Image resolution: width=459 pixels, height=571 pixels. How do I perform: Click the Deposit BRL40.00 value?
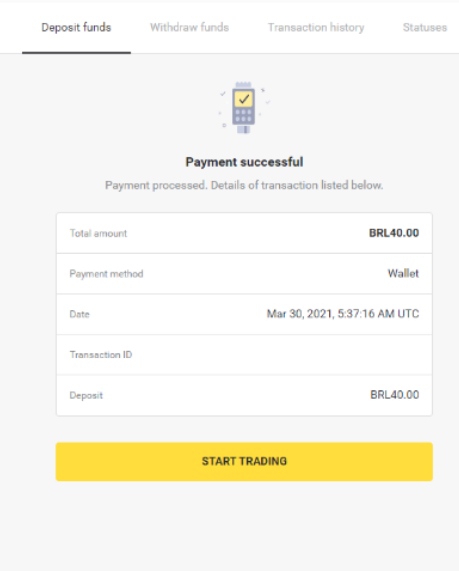pyautogui.click(x=395, y=395)
